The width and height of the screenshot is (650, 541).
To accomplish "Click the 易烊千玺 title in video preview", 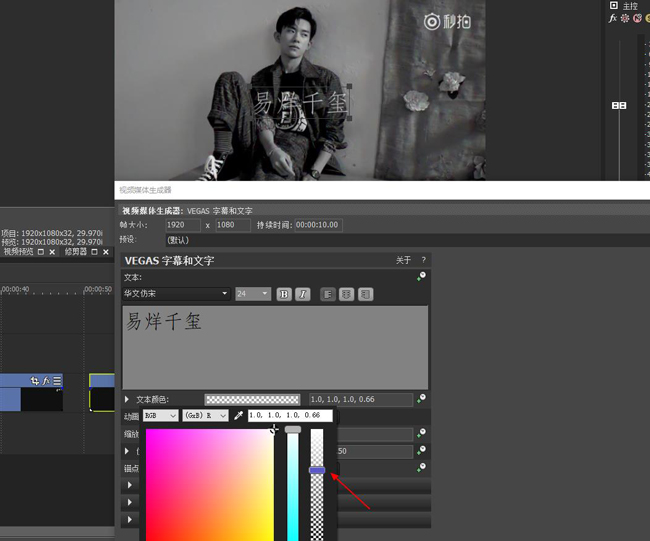I will click(300, 103).
